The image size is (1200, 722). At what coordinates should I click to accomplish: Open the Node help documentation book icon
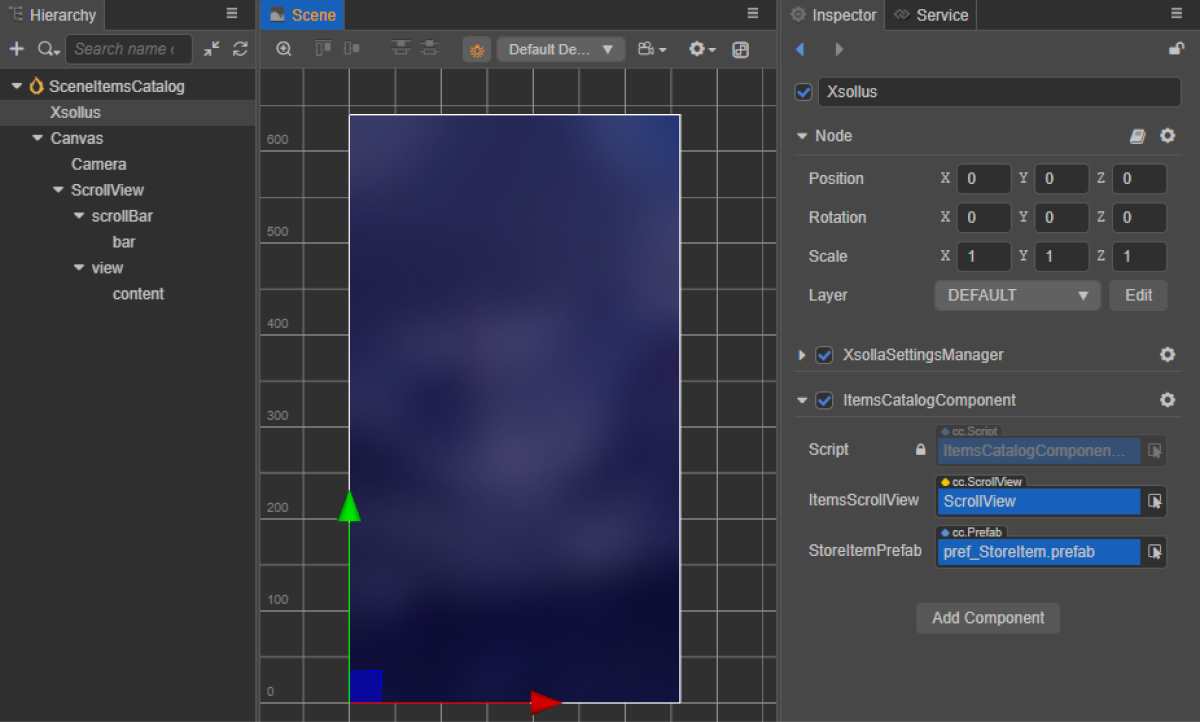pos(1138,136)
